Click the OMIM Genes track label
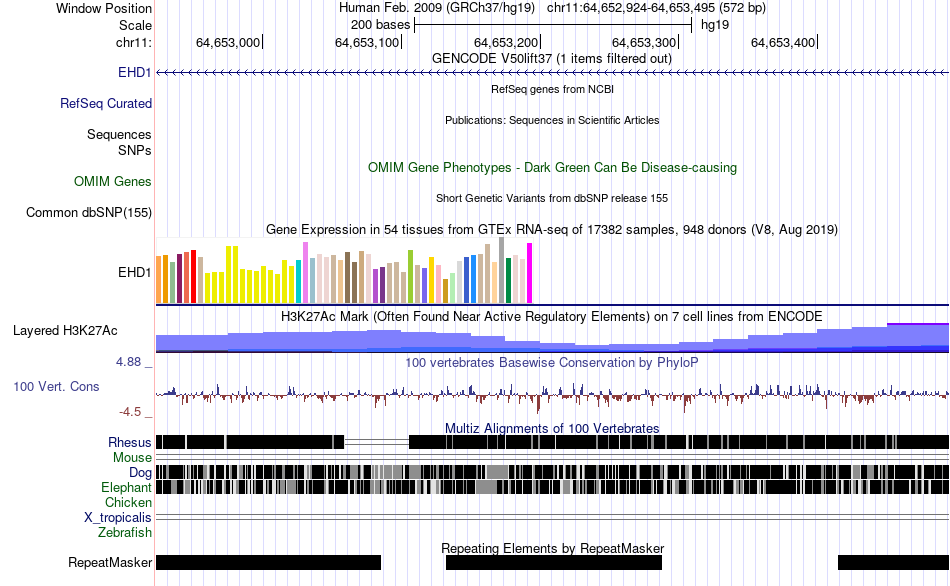Screen dimensions: 950x586 (113, 182)
